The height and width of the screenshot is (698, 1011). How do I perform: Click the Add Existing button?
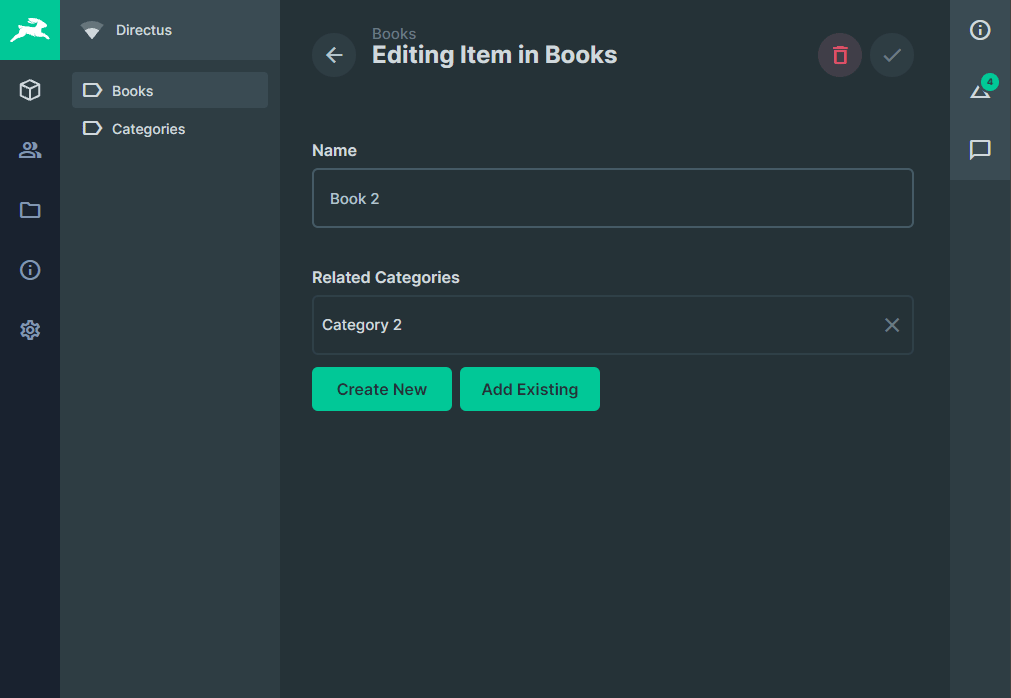[529, 389]
